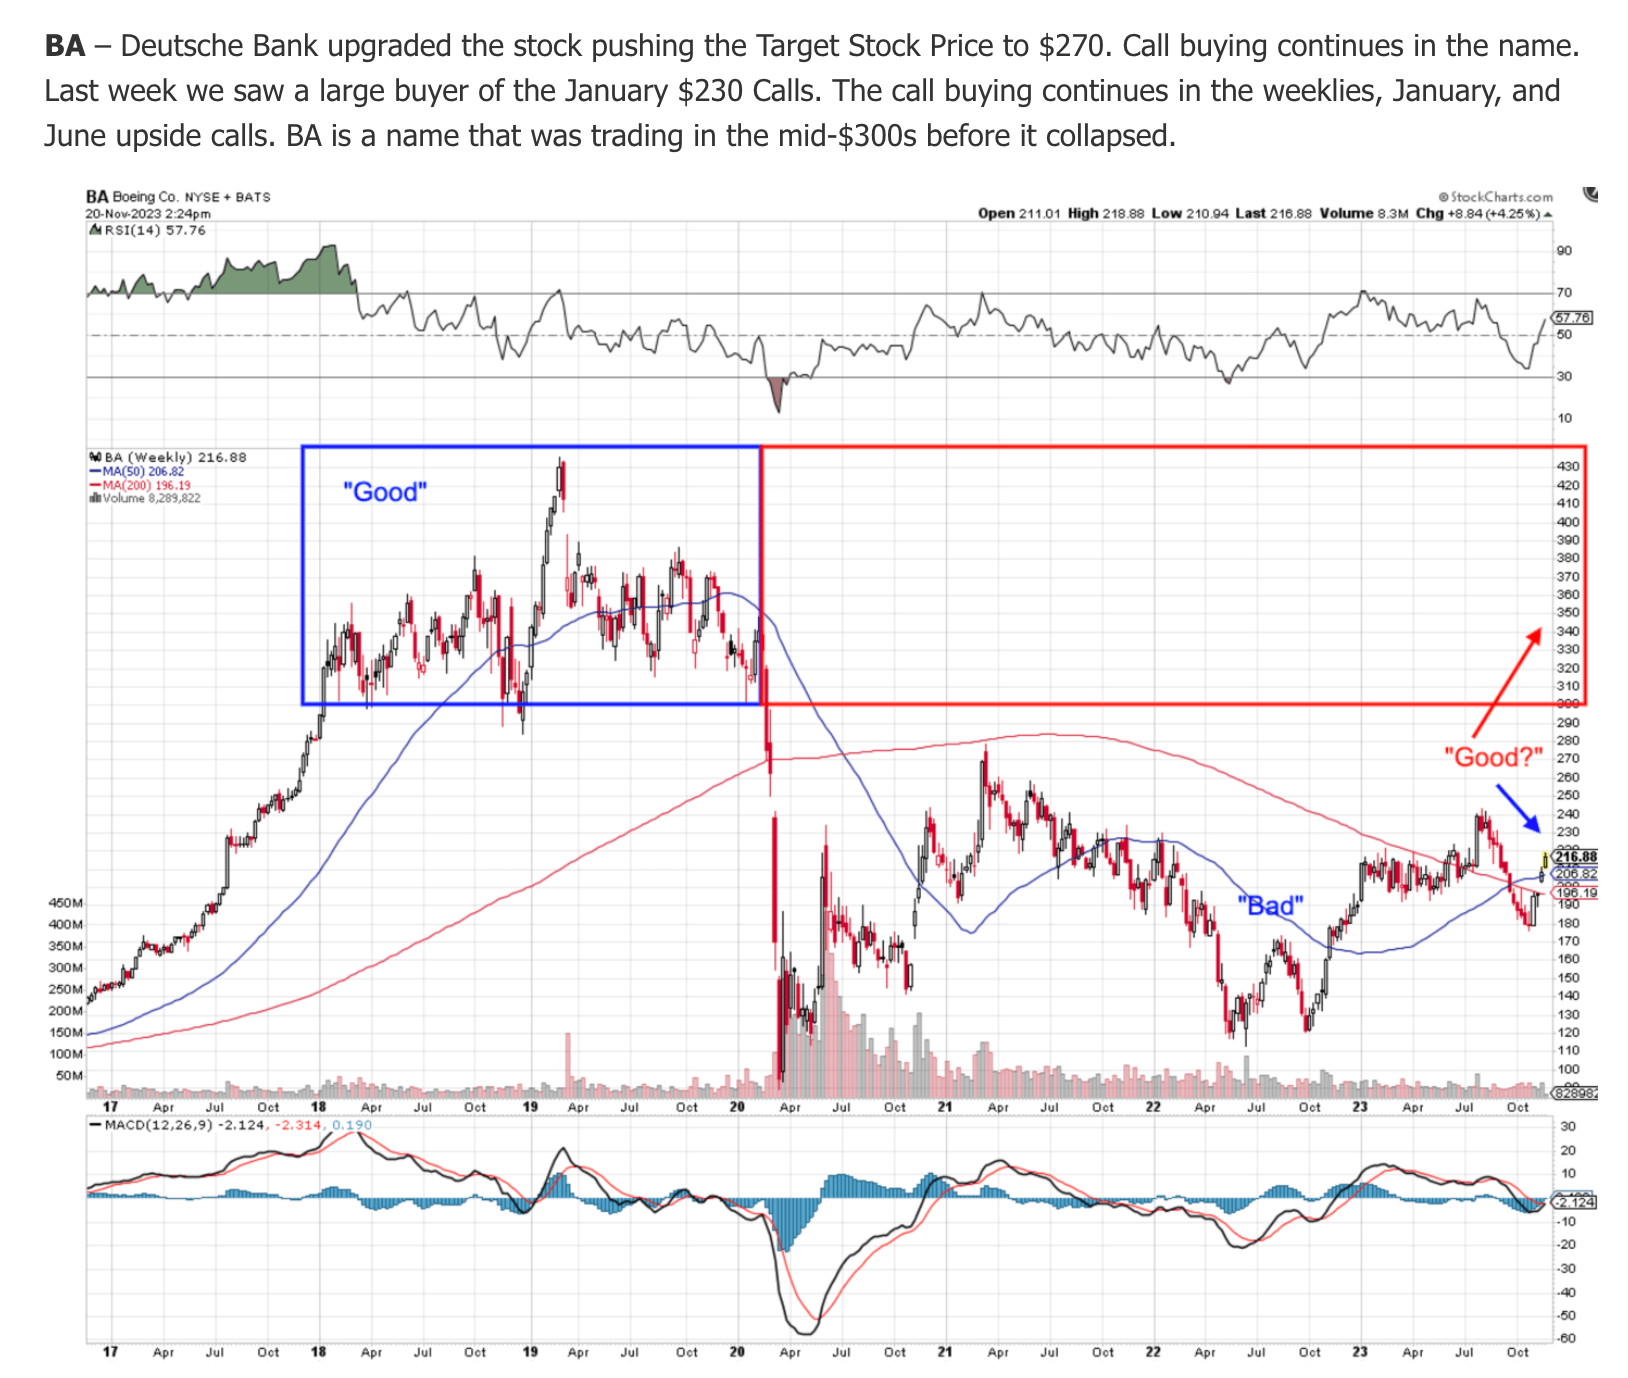Click the volume bar icon before Volume 8,289,822
This screenshot has height=1378, width=1628.
95,497
